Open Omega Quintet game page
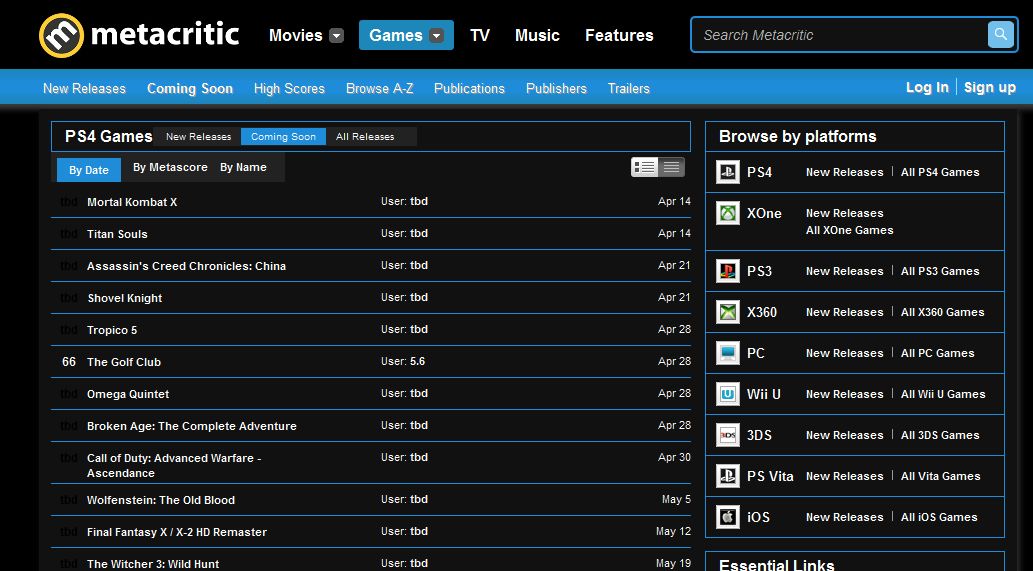 pyautogui.click(x=128, y=394)
